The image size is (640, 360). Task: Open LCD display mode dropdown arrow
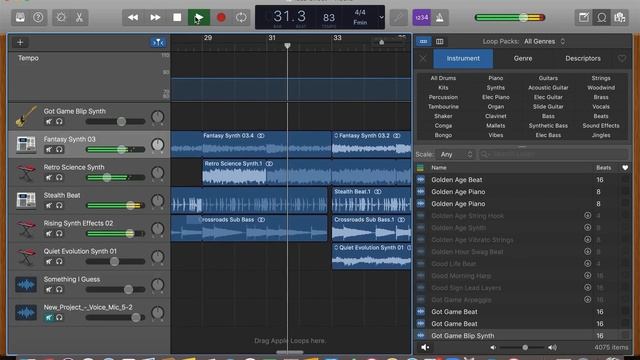coord(381,18)
